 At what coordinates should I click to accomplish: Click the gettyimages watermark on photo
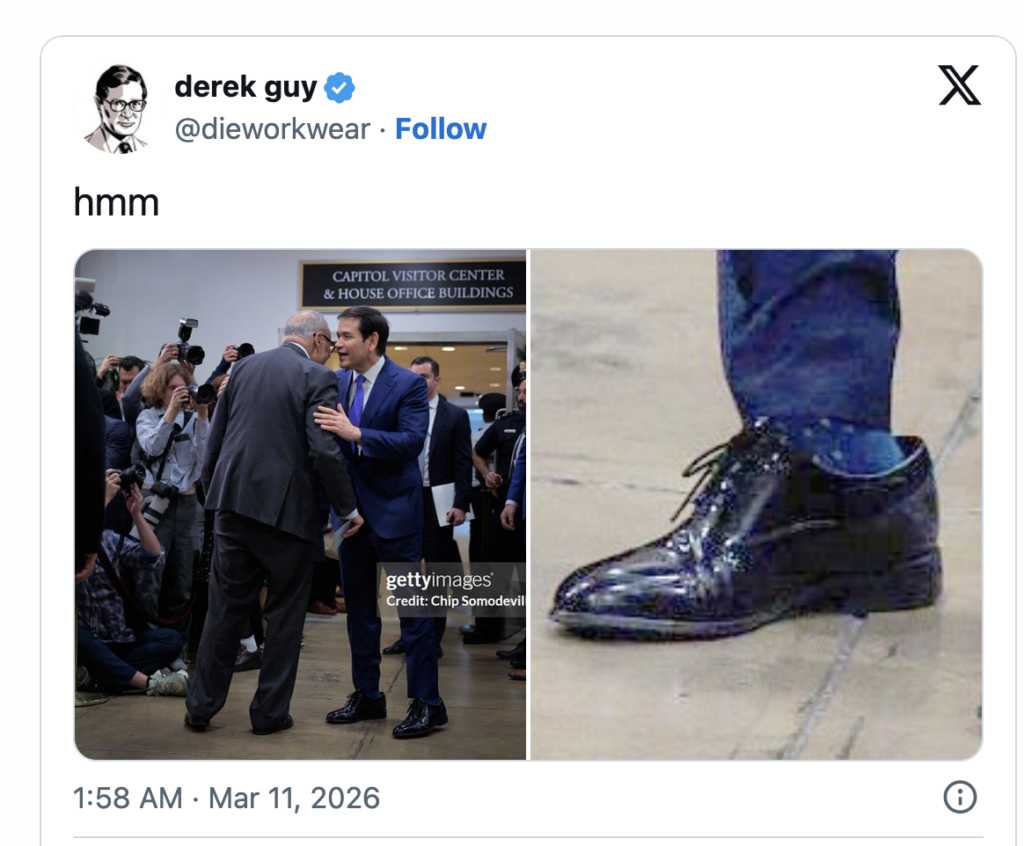(438, 580)
